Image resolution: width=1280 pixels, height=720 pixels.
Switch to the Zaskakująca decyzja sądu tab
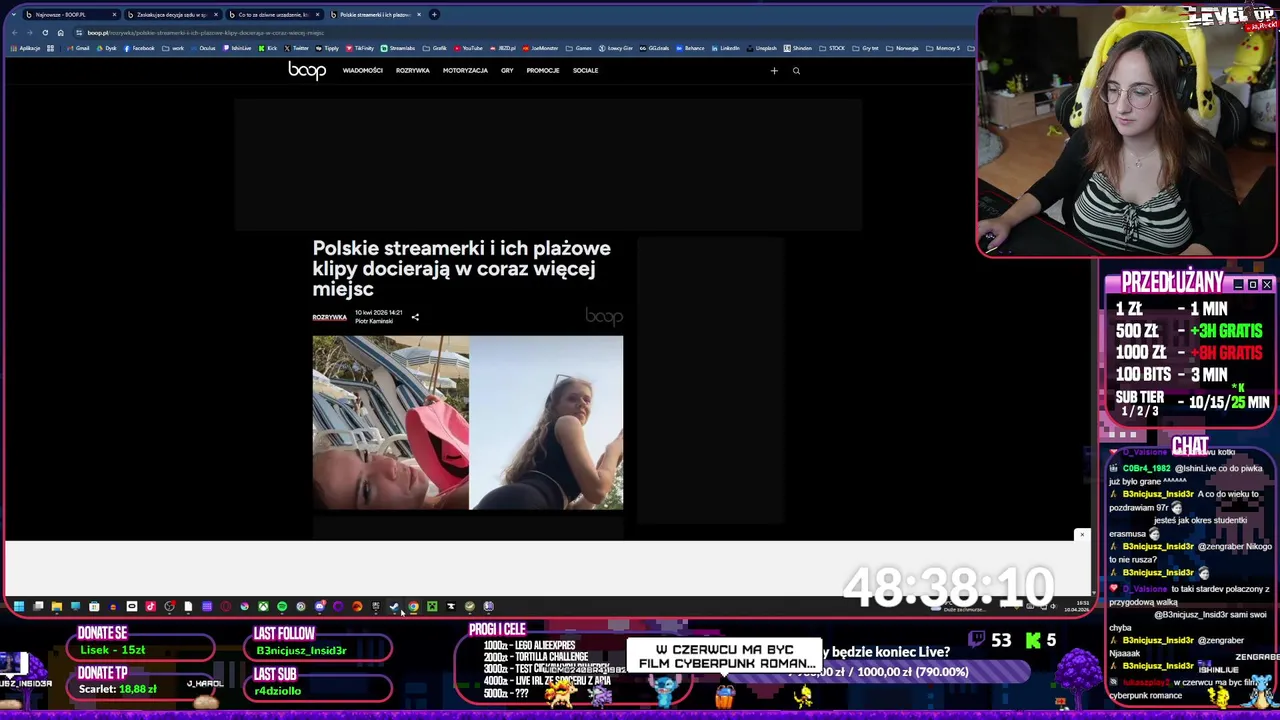point(171,14)
